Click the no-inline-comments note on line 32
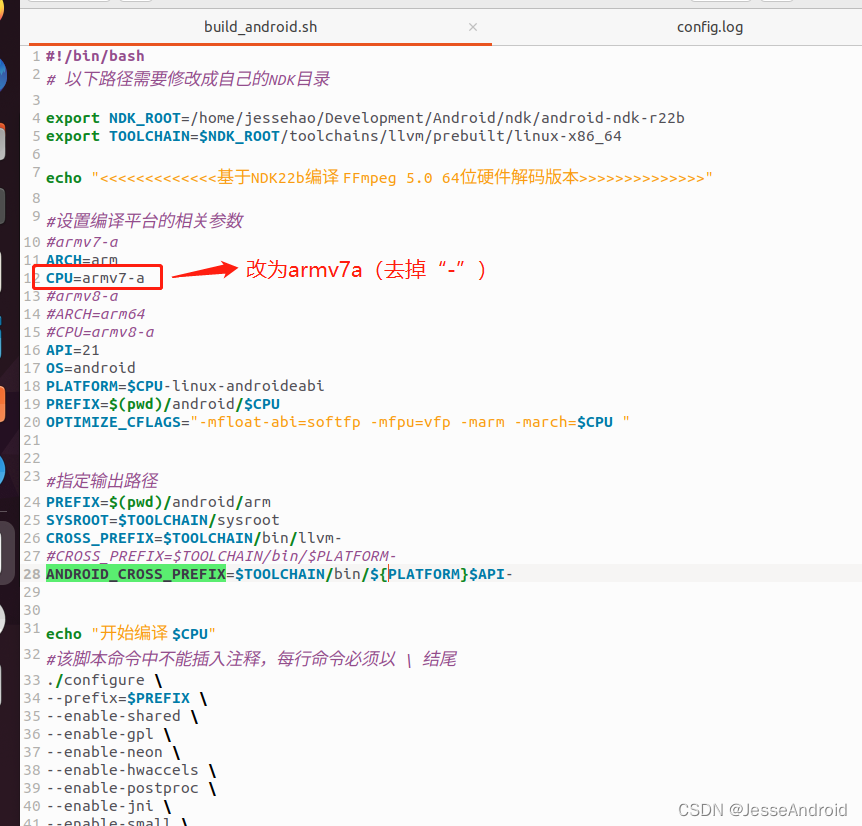 coord(252,659)
